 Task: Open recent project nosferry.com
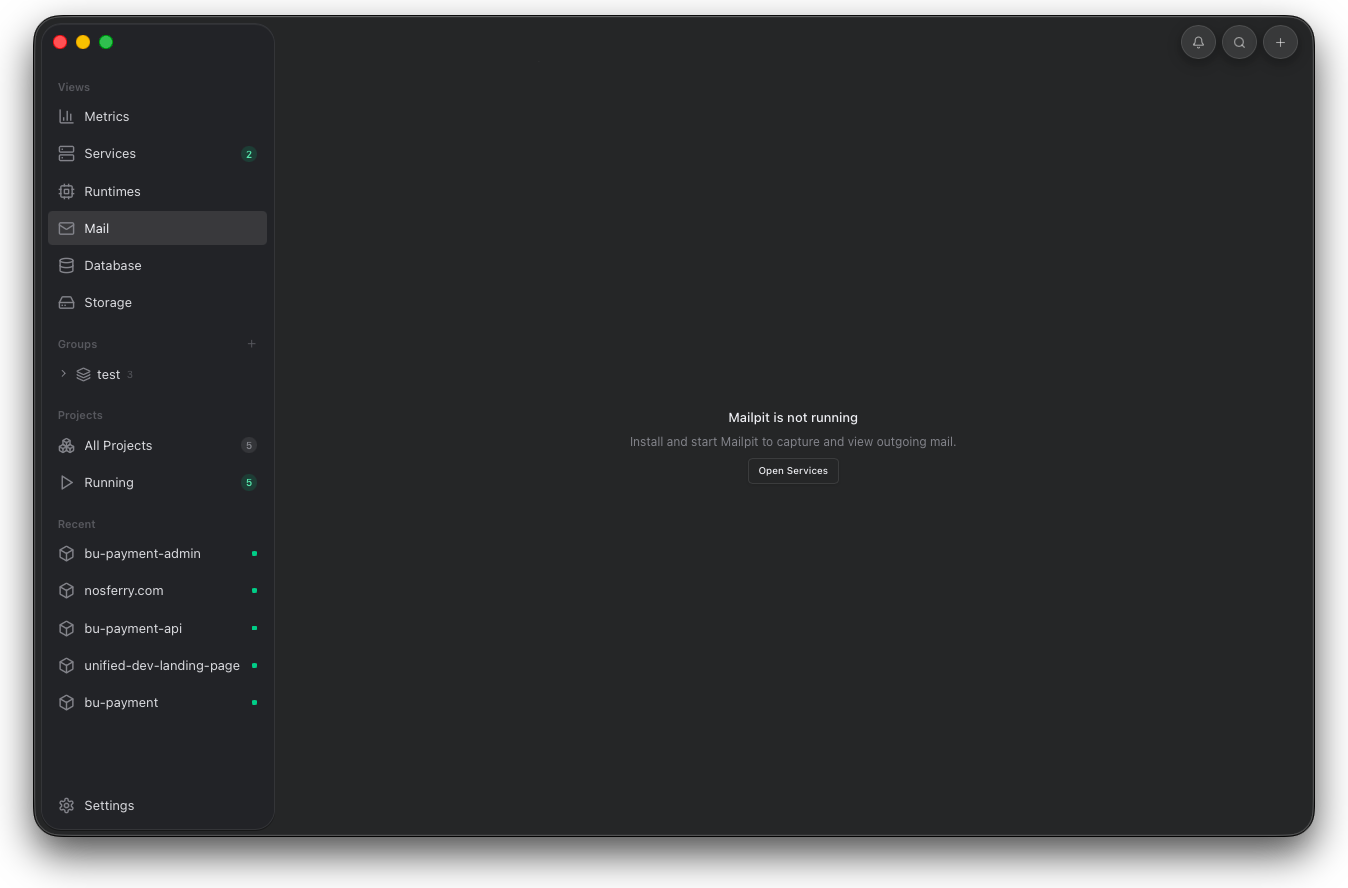coord(157,590)
